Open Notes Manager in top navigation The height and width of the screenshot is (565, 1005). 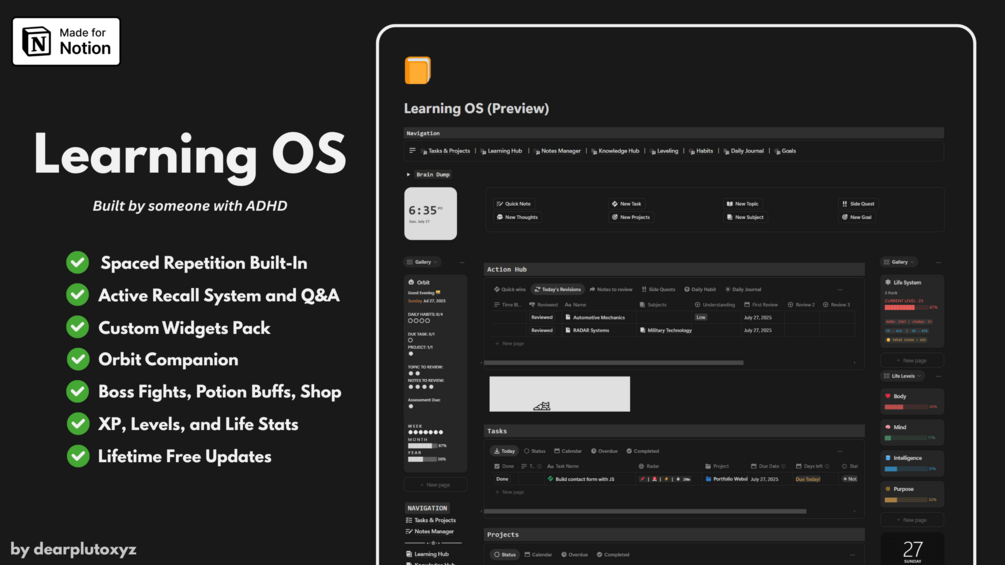pyautogui.click(x=557, y=151)
